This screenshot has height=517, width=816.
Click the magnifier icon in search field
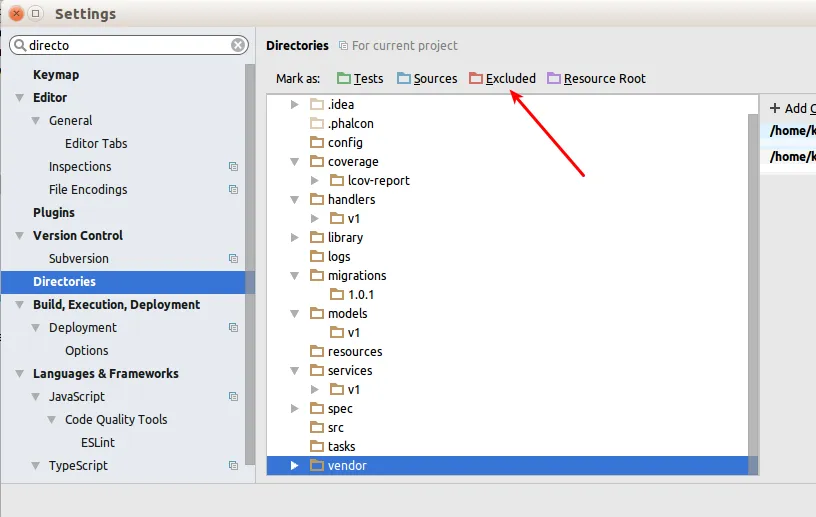point(20,45)
